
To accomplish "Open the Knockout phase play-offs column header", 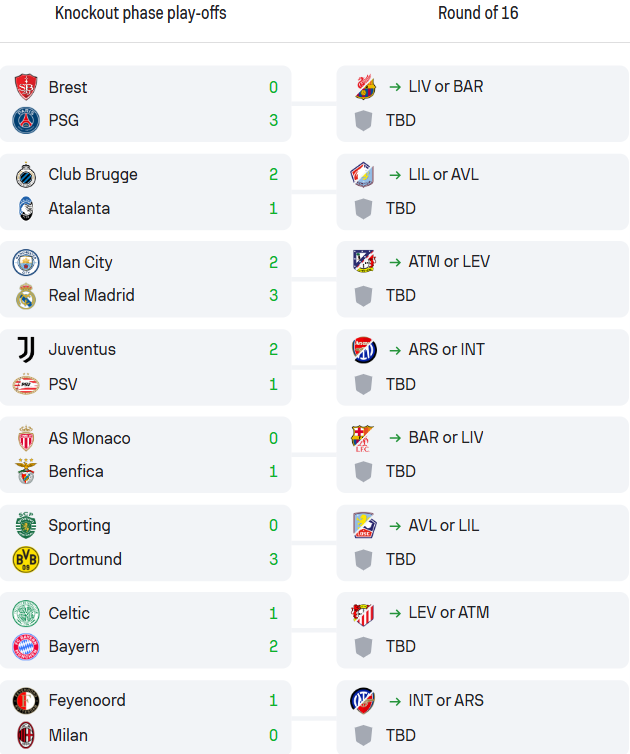I will [x=140, y=13].
